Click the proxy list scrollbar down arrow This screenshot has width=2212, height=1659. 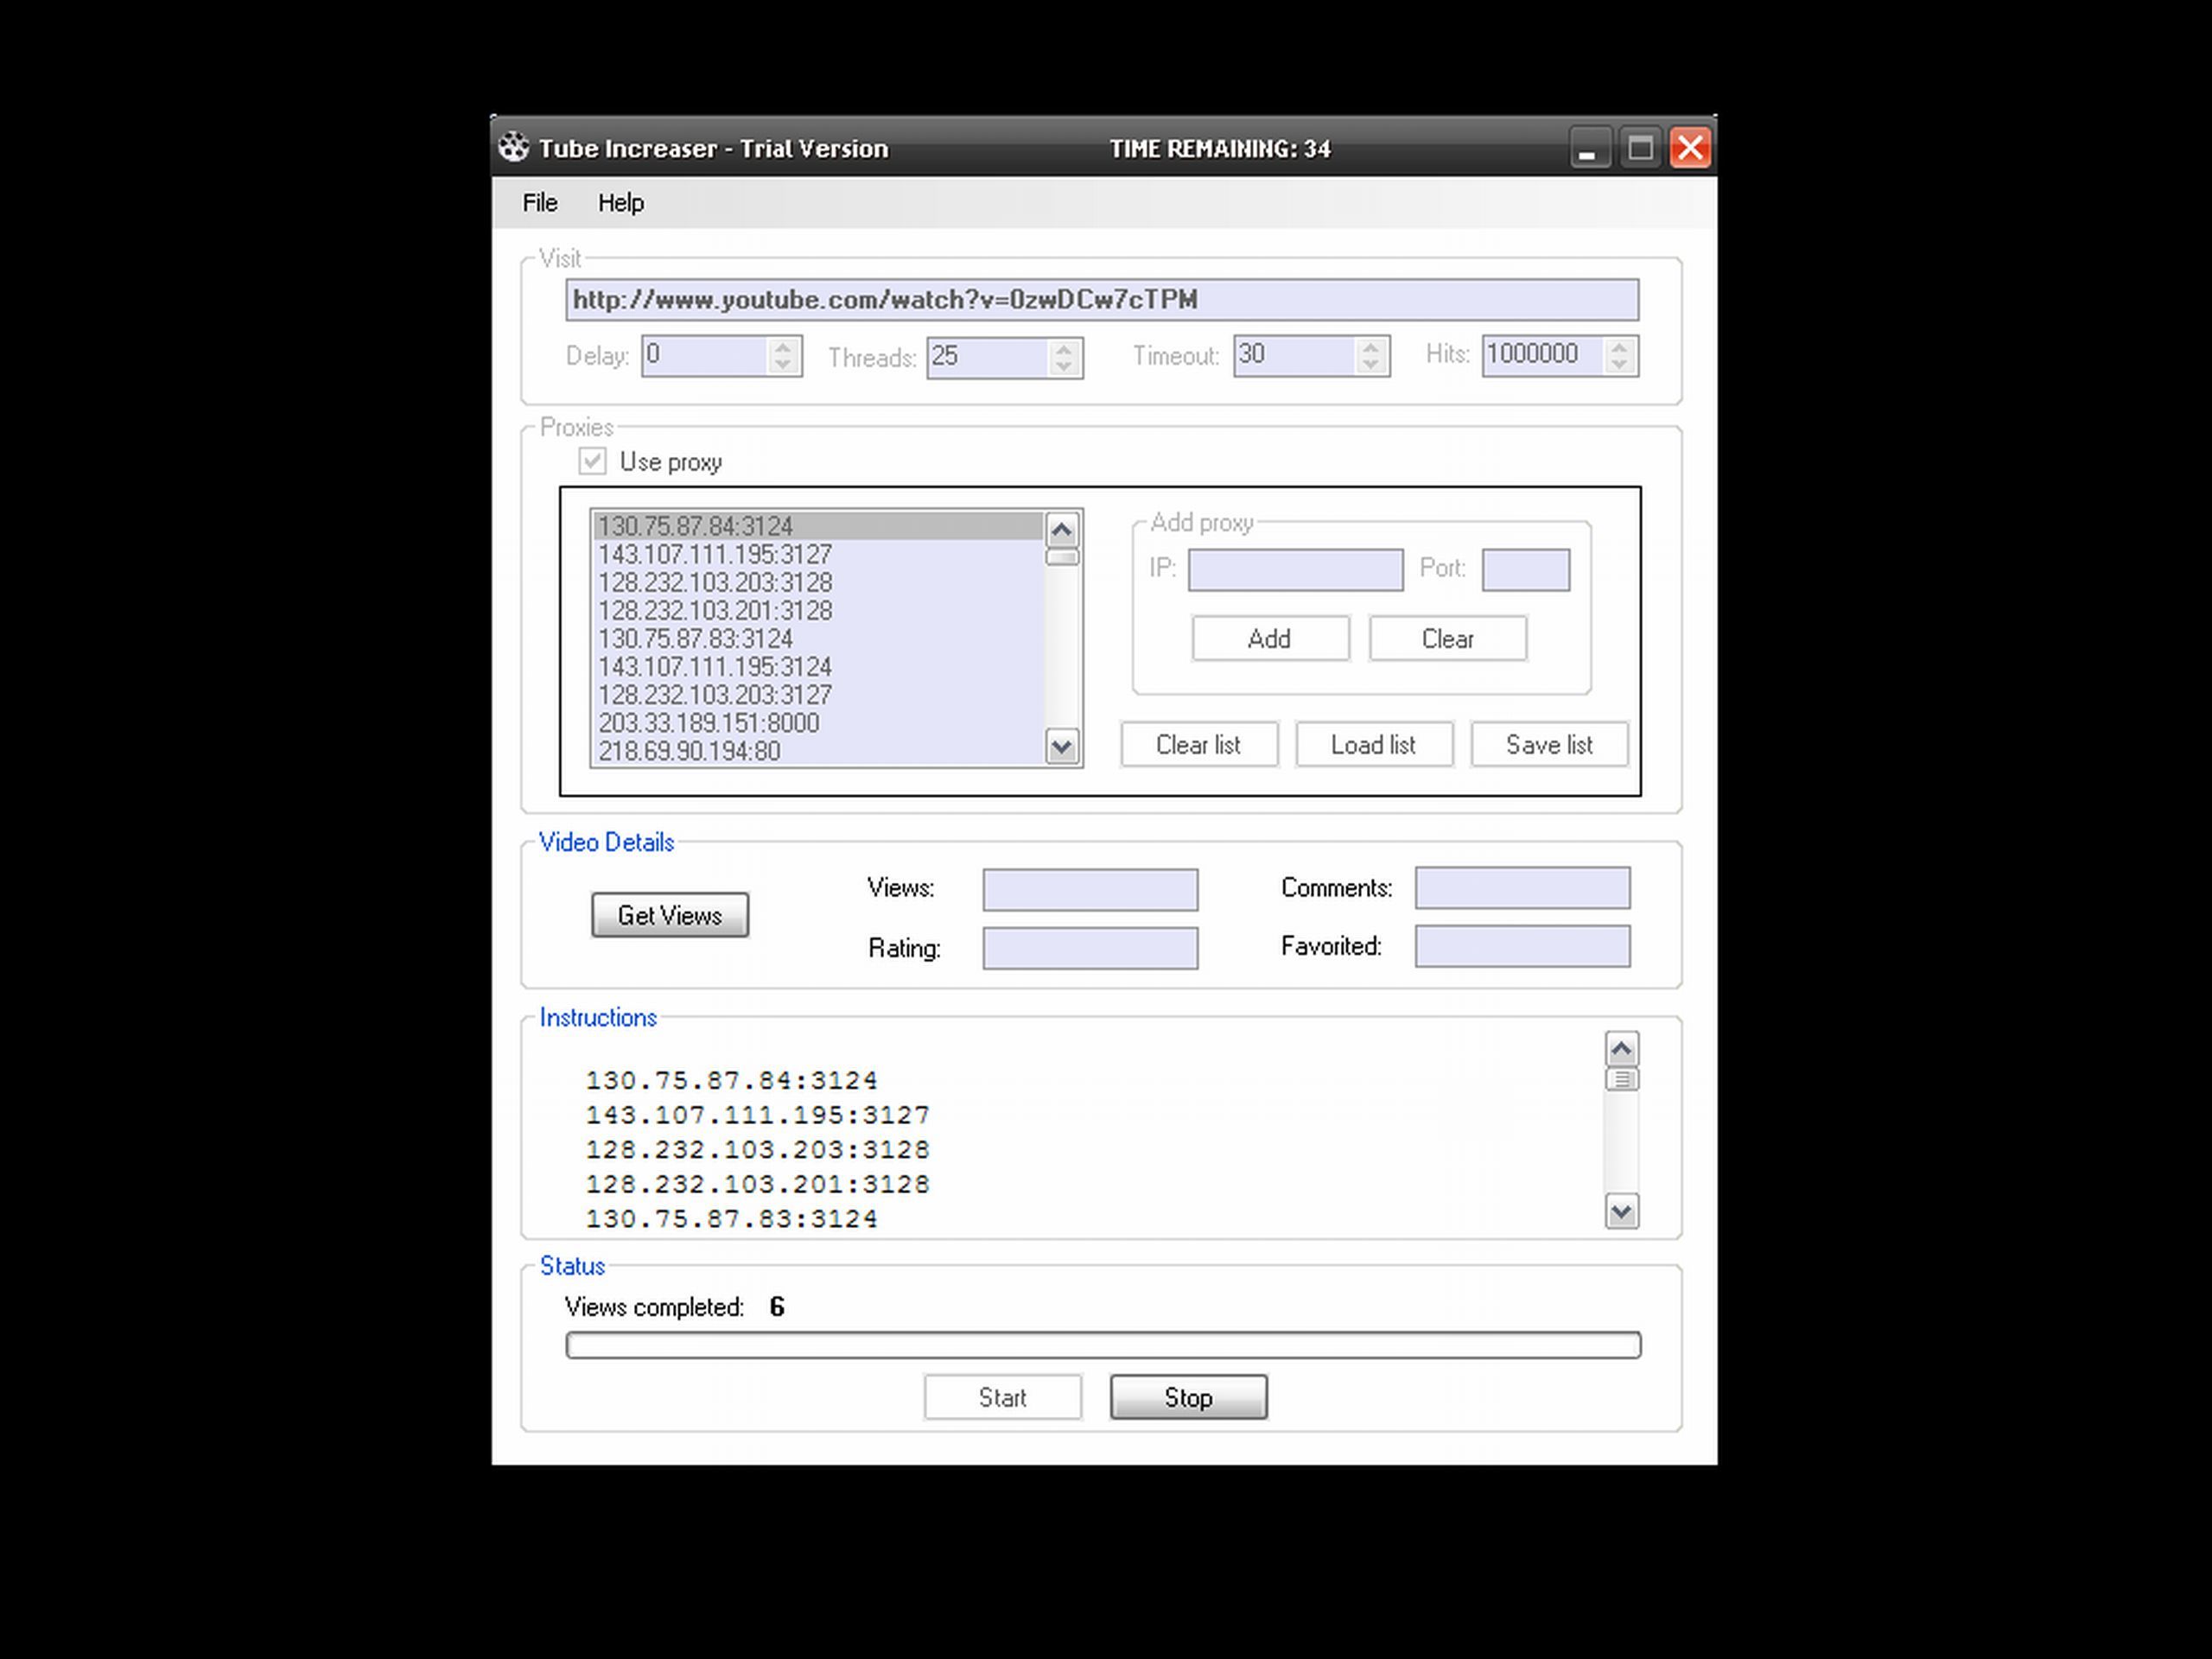tap(1062, 747)
